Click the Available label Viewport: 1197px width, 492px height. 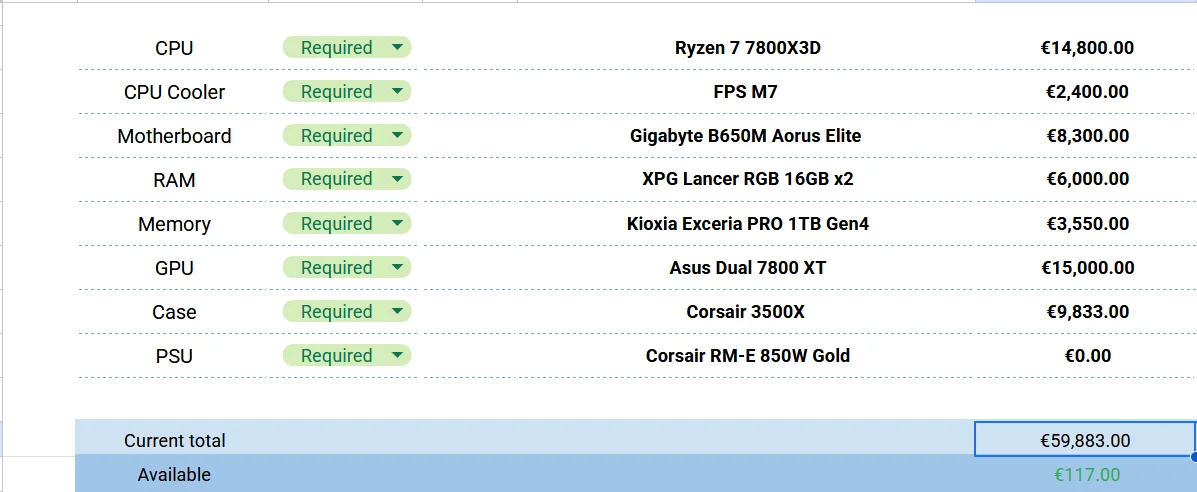click(174, 474)
